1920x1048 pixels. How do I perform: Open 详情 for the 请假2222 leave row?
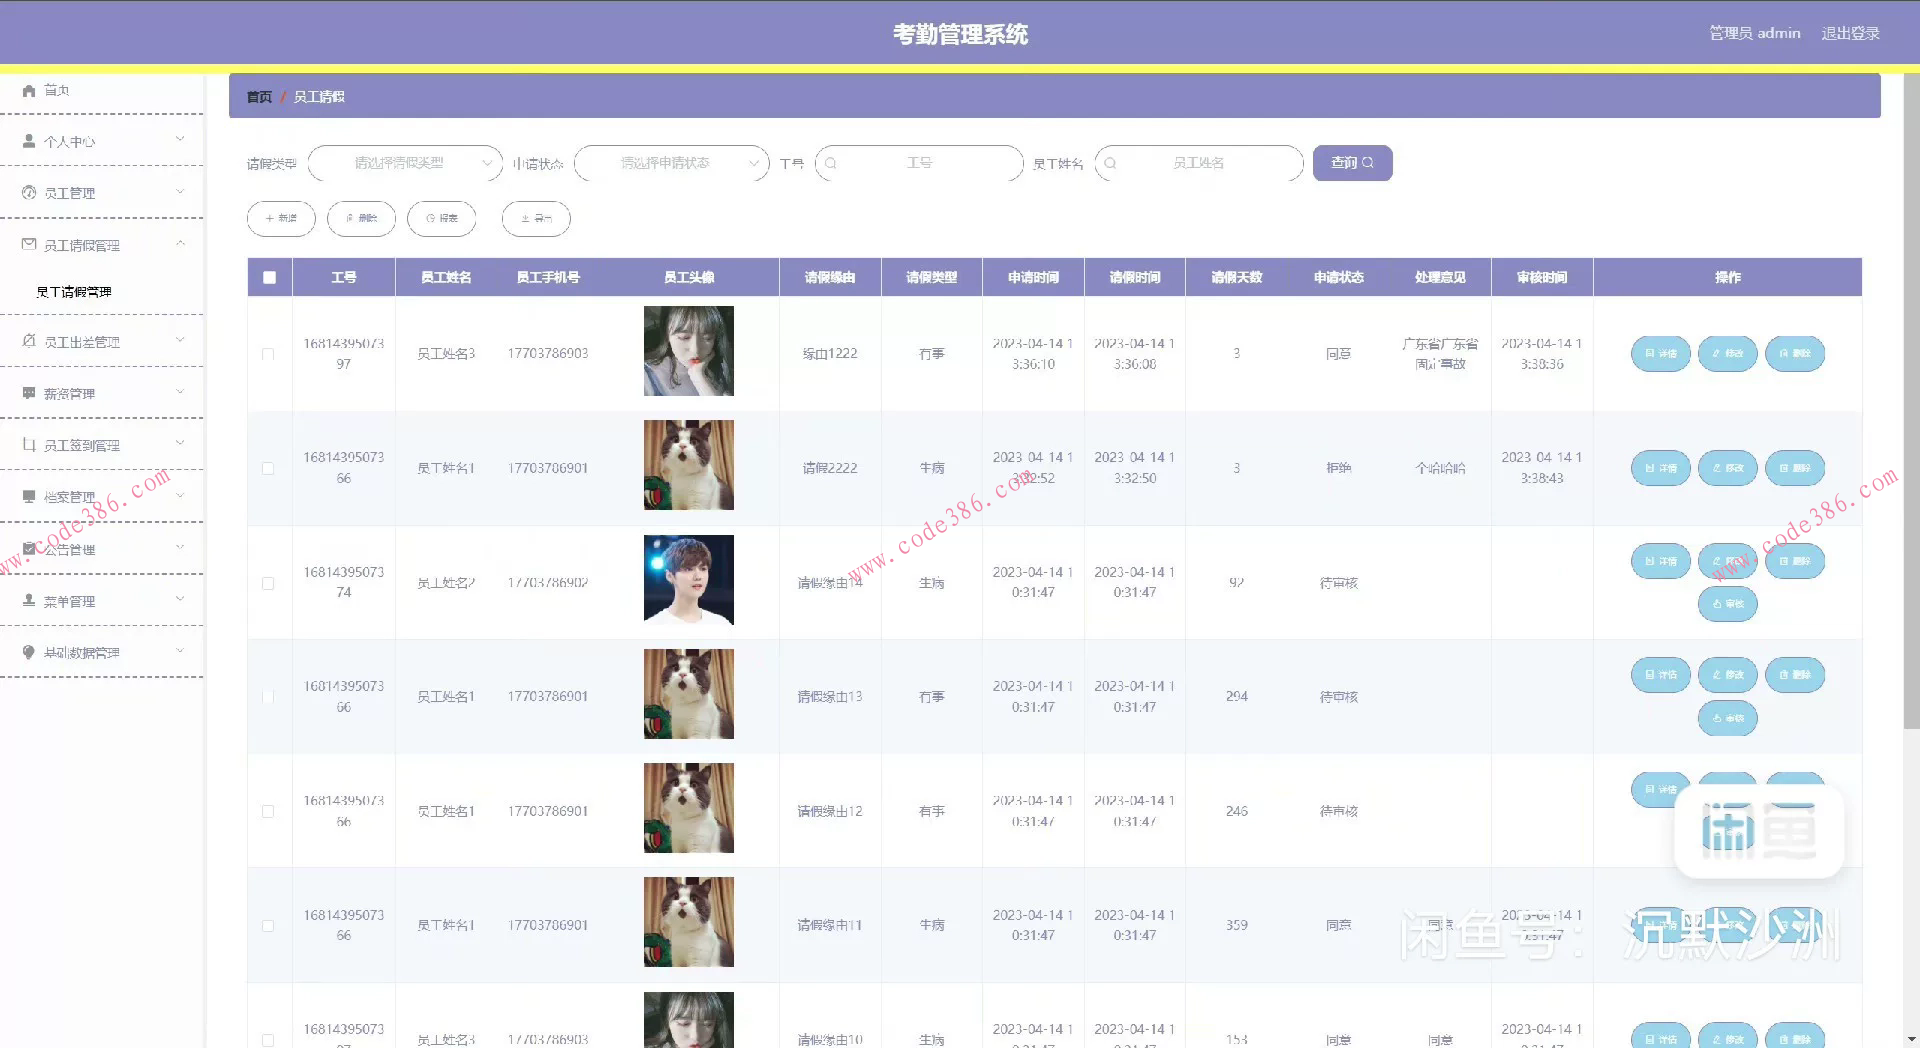(x=1660, y=468)
